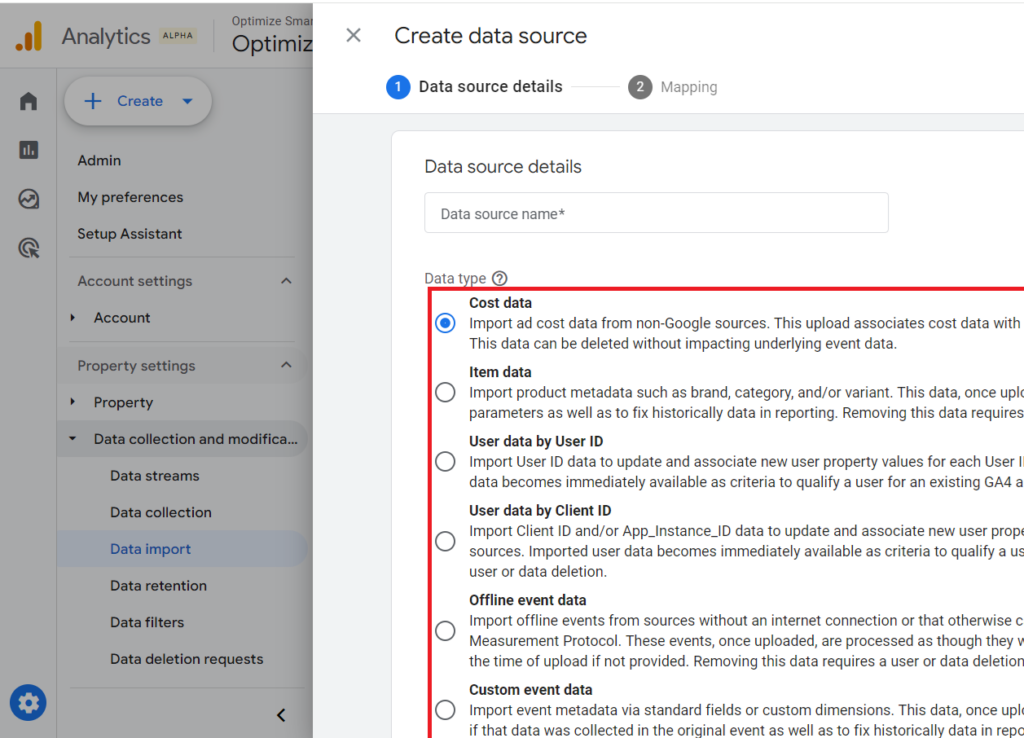Click the User data by User ID heading
This screenshot has width=1024, height=738.
coord(536,441)
